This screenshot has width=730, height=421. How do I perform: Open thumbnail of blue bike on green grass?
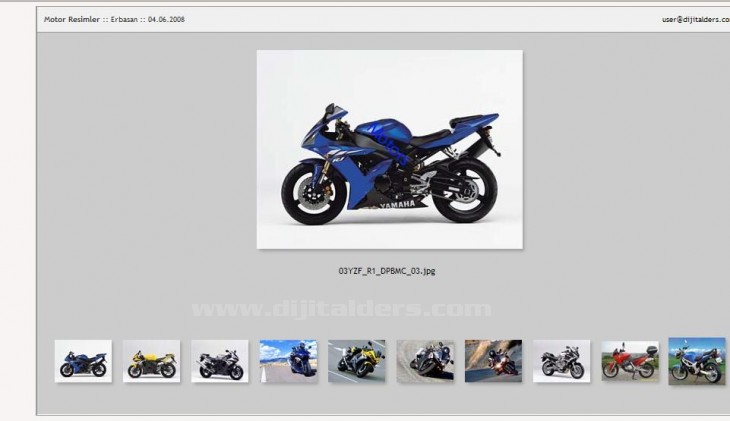click(697, 361)
